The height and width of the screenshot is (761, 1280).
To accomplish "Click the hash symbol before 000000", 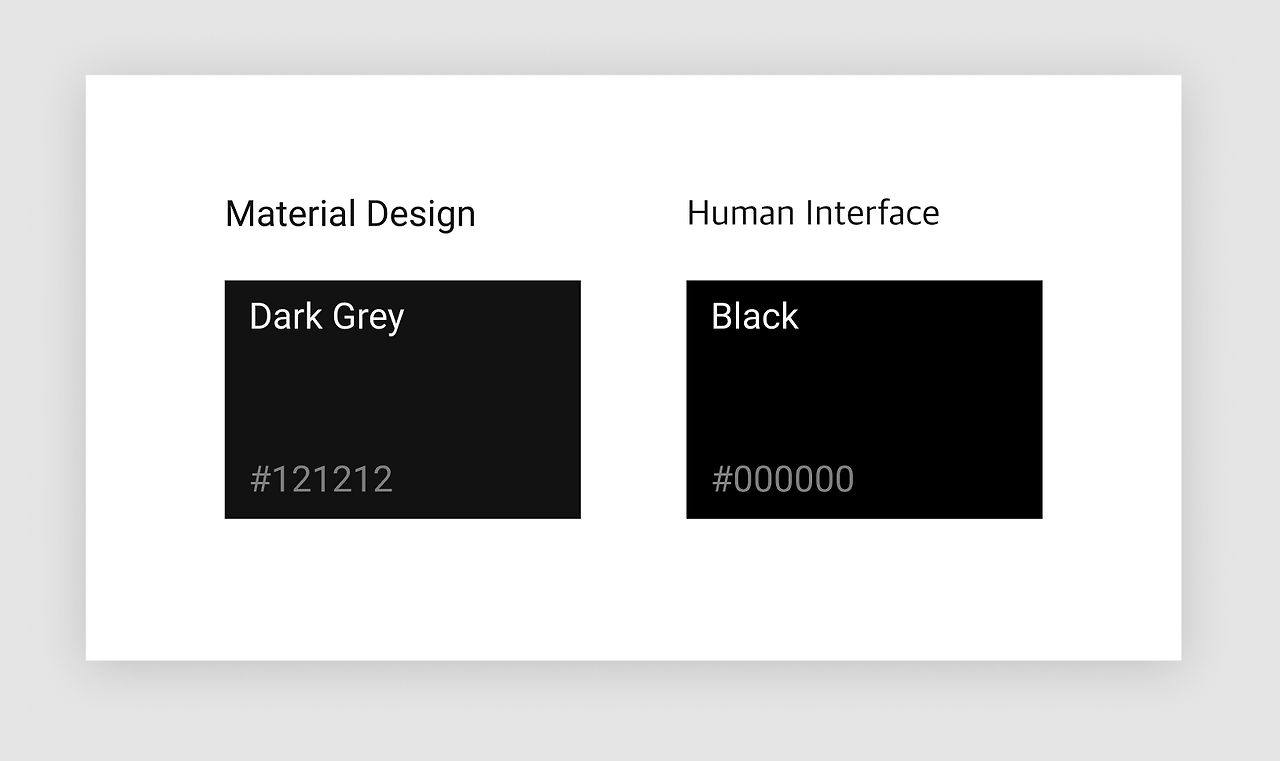I will pos(722,479).
